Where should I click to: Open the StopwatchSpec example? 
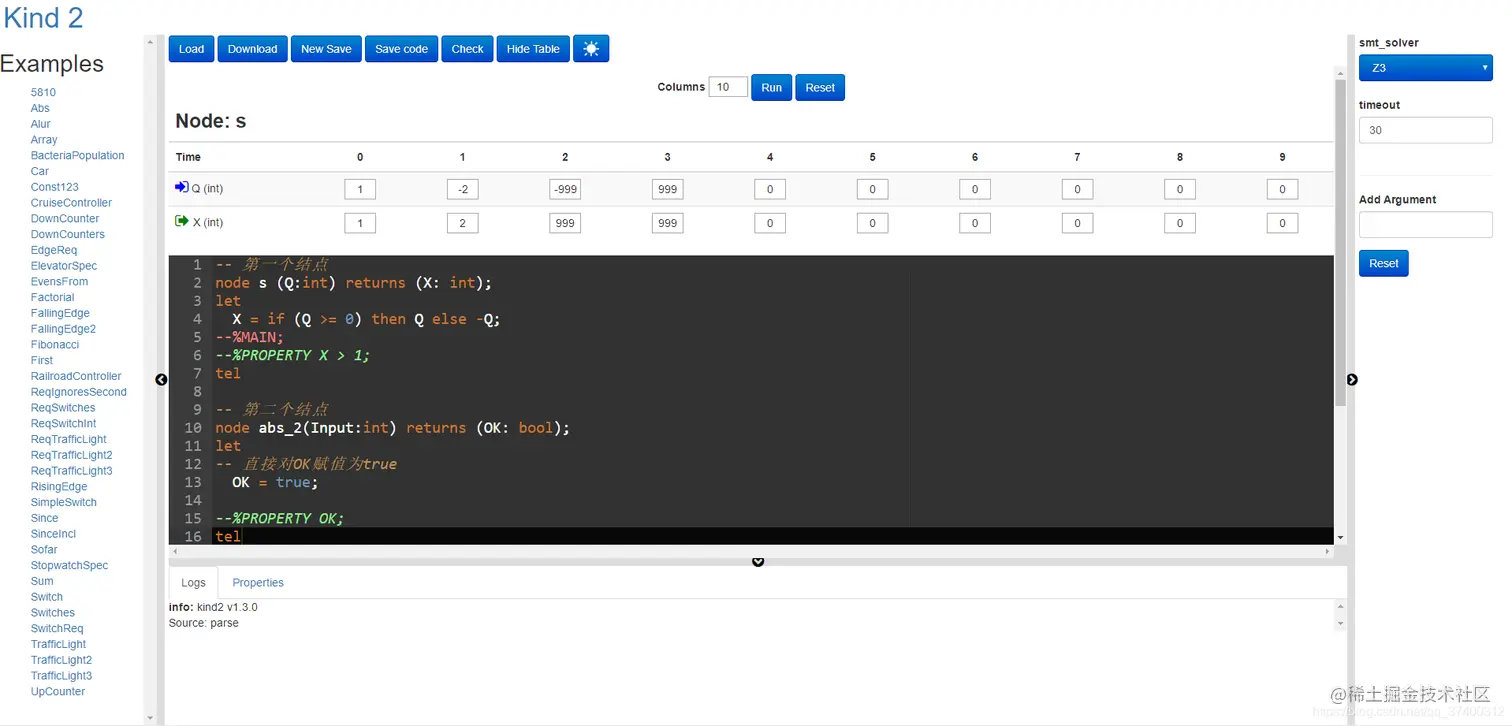69,565
